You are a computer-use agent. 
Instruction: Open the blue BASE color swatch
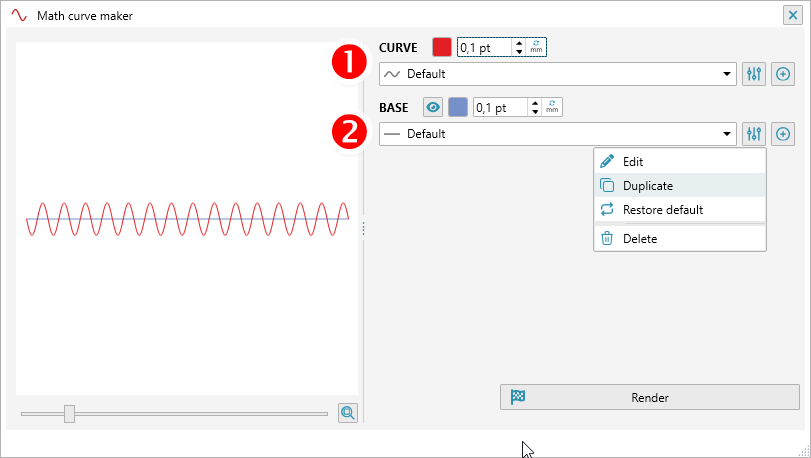(x=458, y=108)
